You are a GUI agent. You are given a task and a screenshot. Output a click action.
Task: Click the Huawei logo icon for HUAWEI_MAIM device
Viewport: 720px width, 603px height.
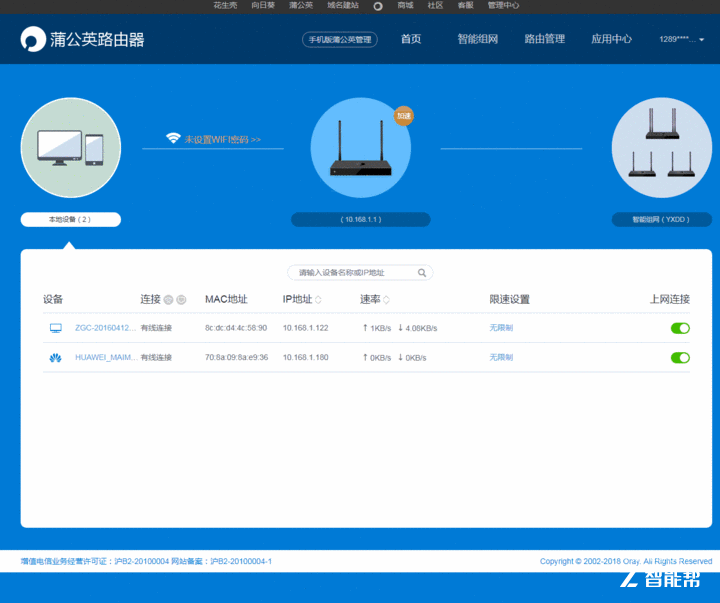click(x=56, y=358)
